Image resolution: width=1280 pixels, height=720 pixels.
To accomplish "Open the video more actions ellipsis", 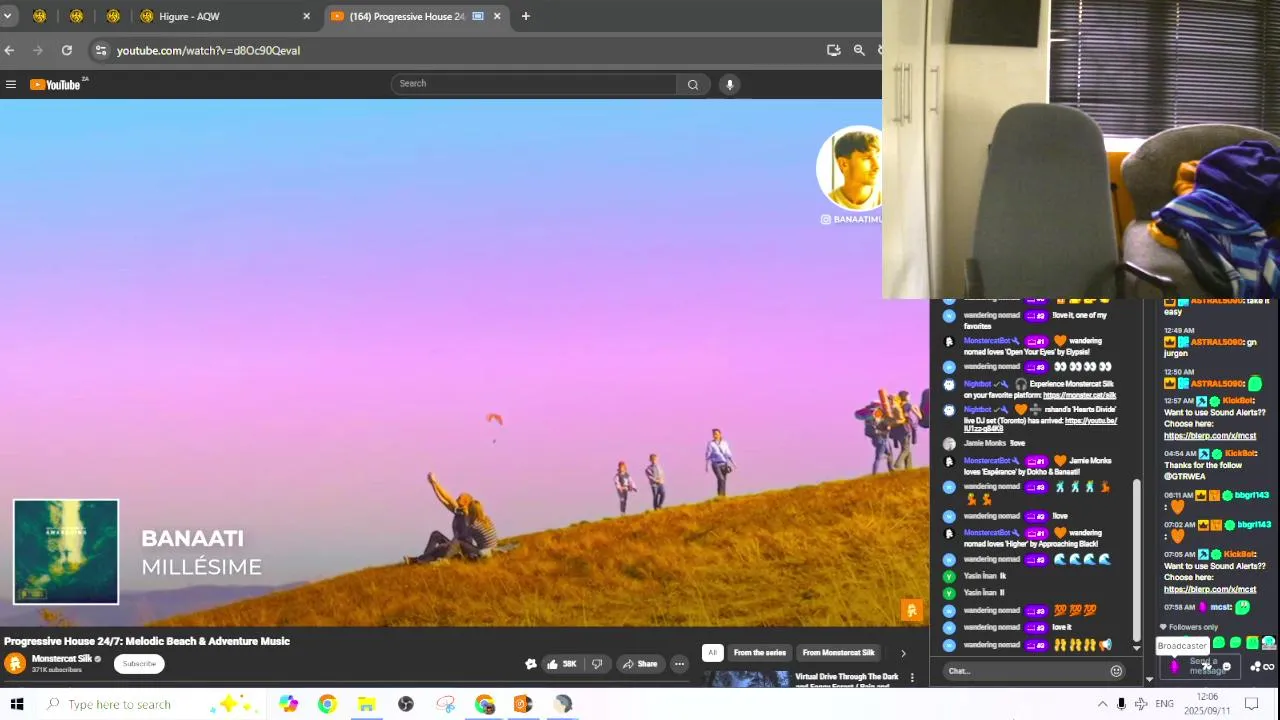I will click(x=679, y=664).
